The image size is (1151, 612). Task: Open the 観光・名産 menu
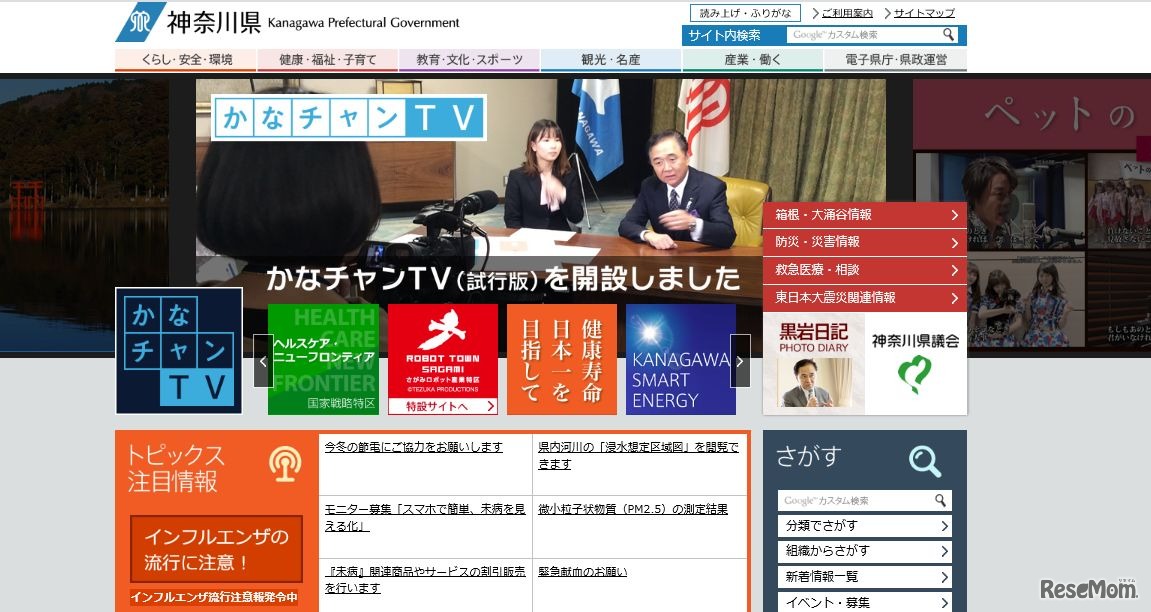click(611, 60)
